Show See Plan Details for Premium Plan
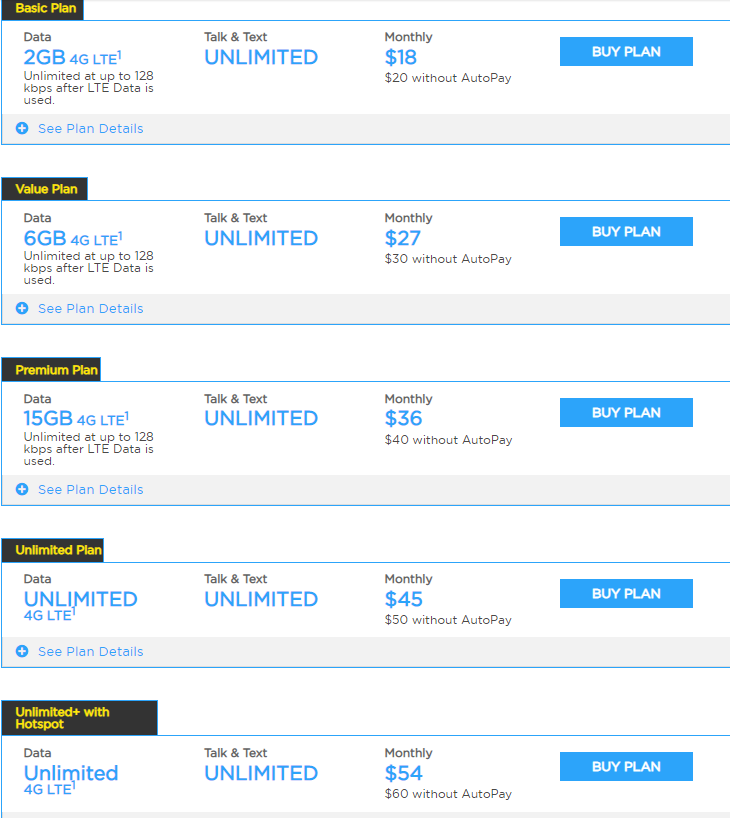 click(90, 490)
